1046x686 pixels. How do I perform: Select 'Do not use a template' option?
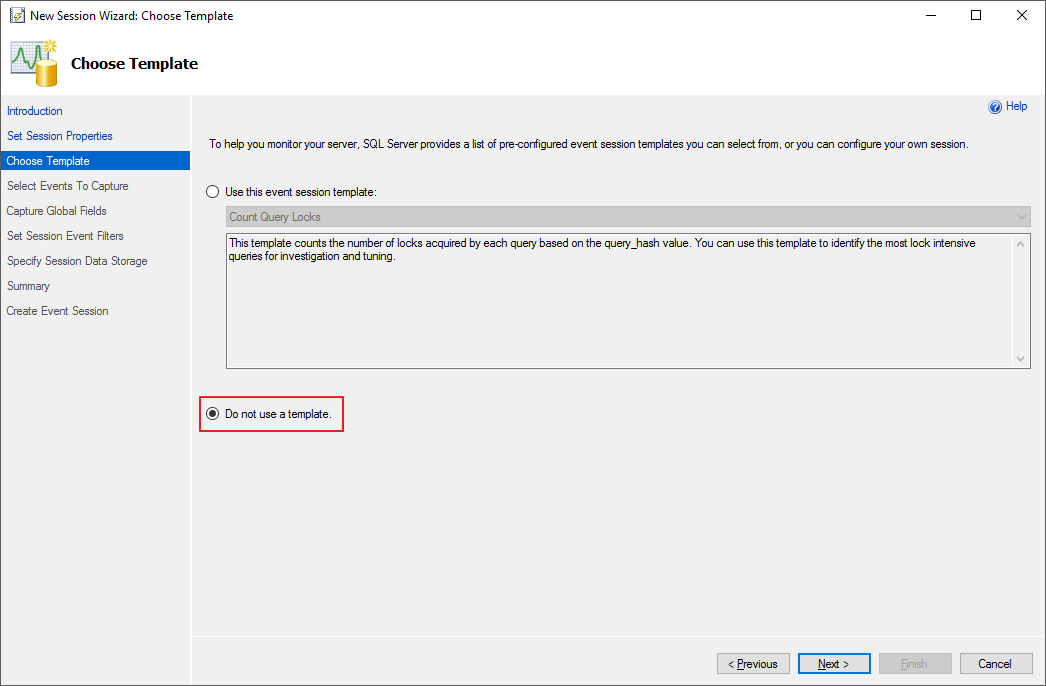[212, 414]
